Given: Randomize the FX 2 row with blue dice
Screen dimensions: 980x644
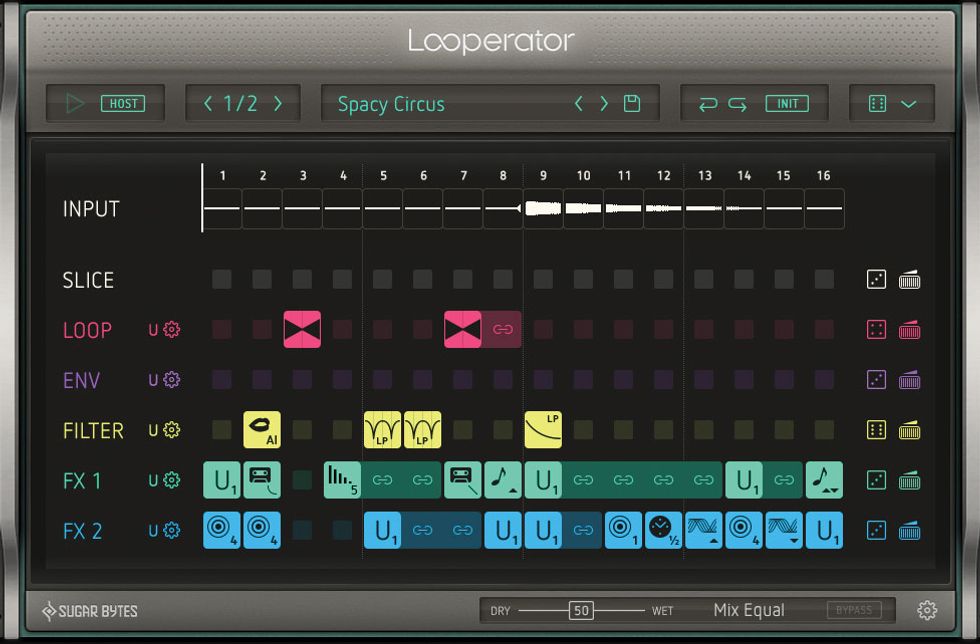Looking at the screenshot, I should tap(876, 531).
